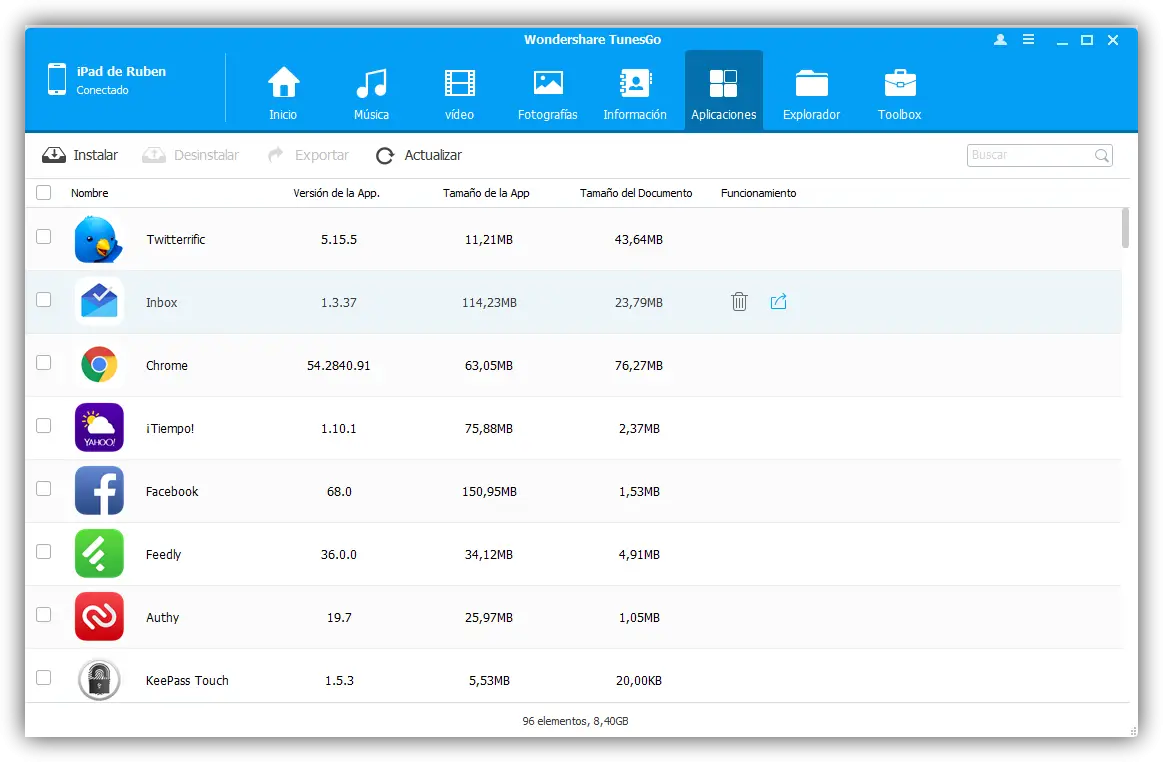Click Chrome version 54.2840.91

338,366
